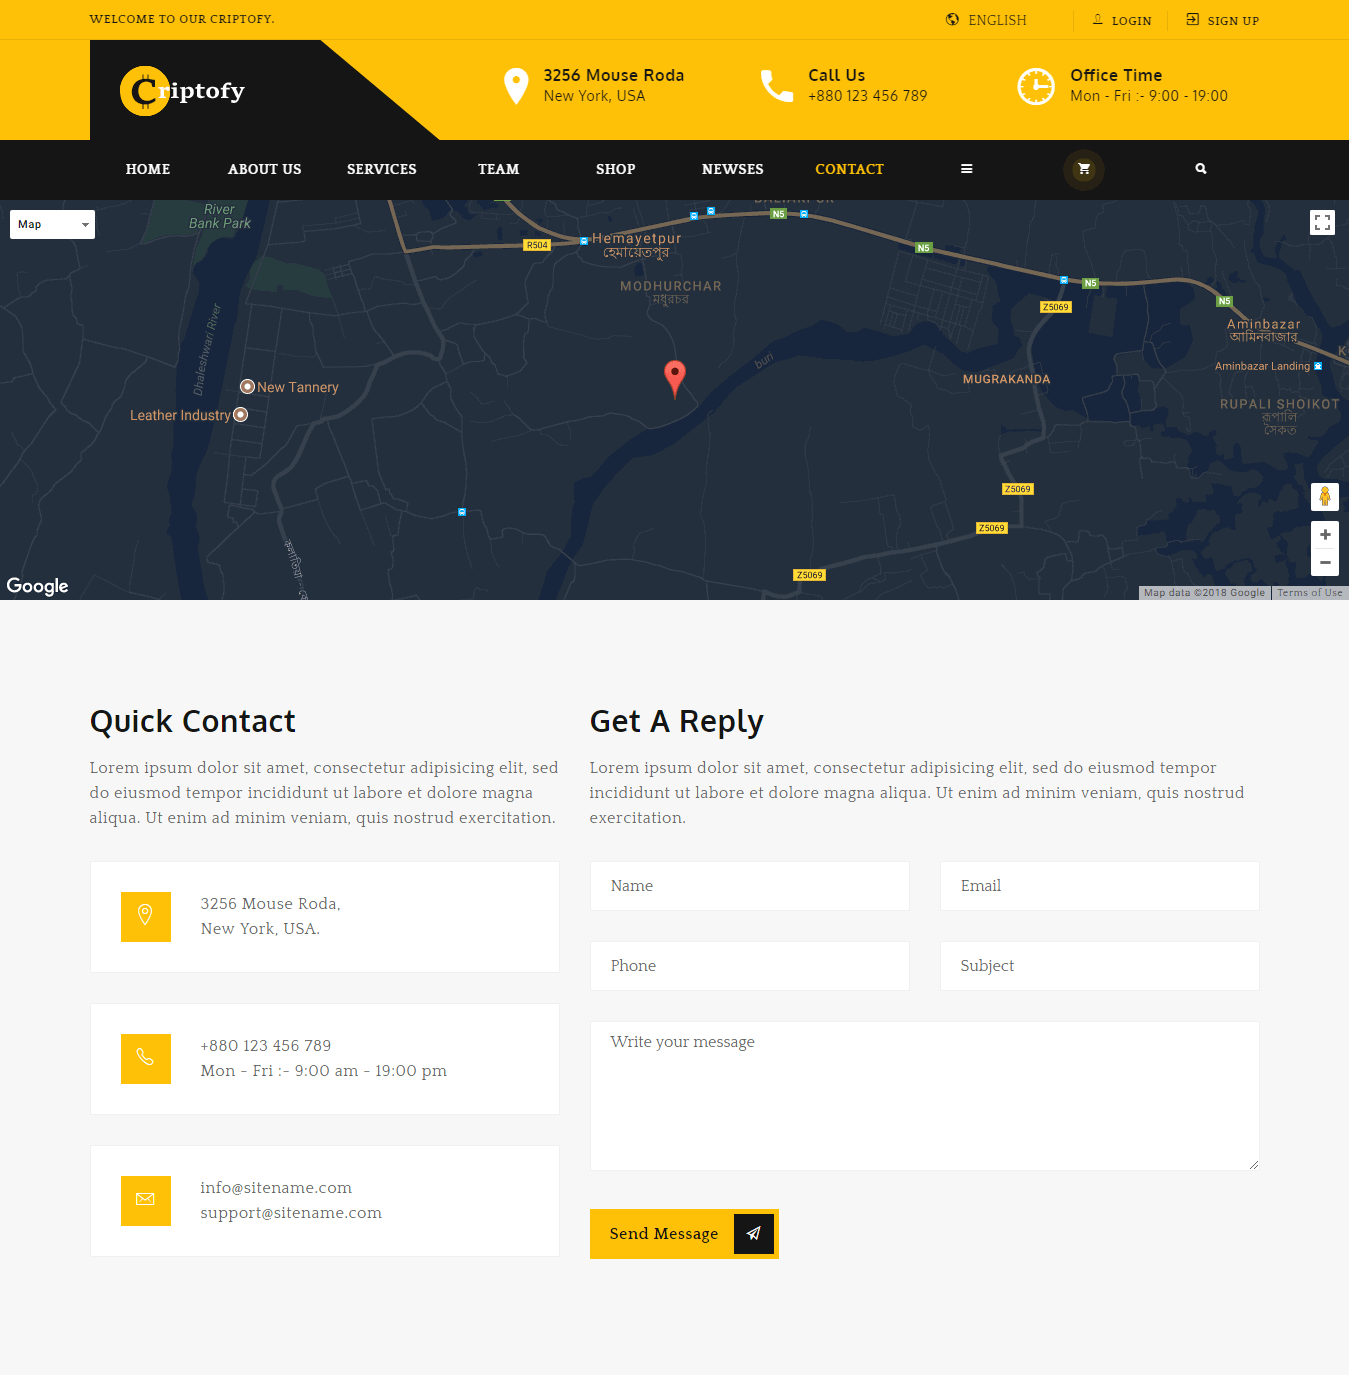The width and height of the screenshot is (1349, 1375).
Task: Click the red map location marker
Action: pos(675,376)
